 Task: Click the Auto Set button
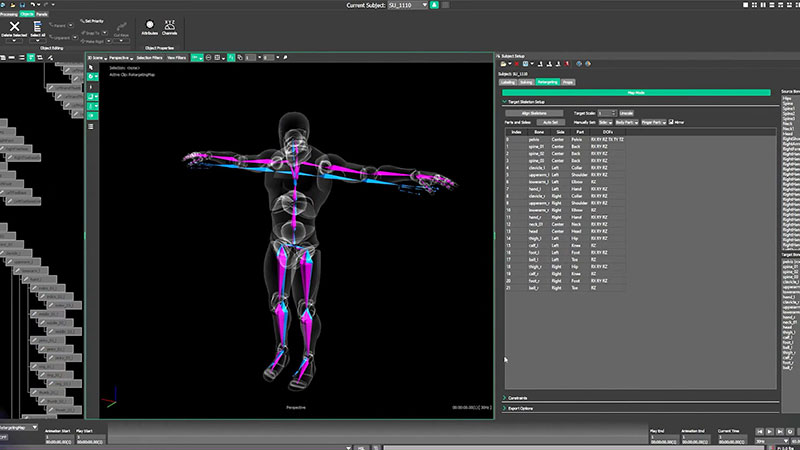click(x=551, y=122)
